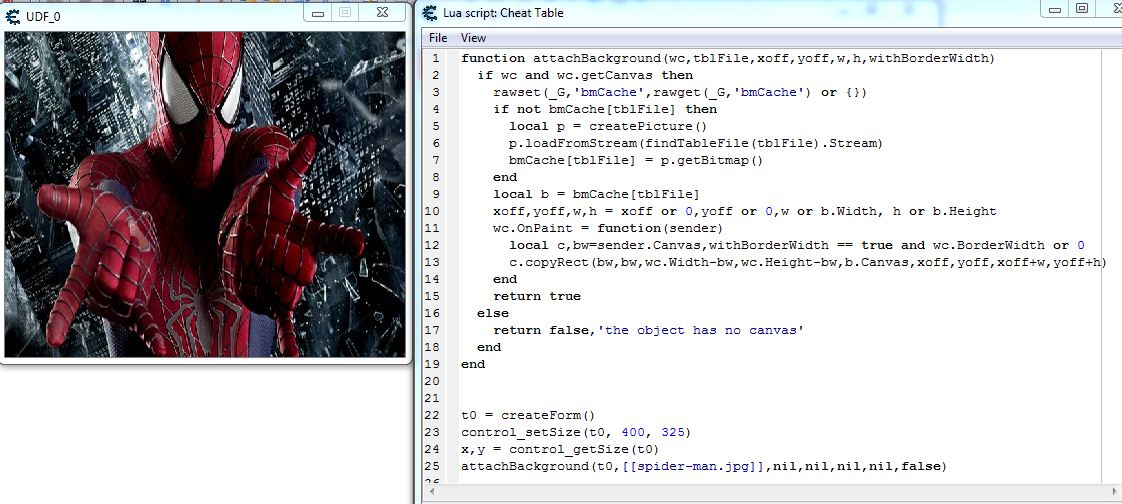Minimize the Lua script window

[1054, 9]
